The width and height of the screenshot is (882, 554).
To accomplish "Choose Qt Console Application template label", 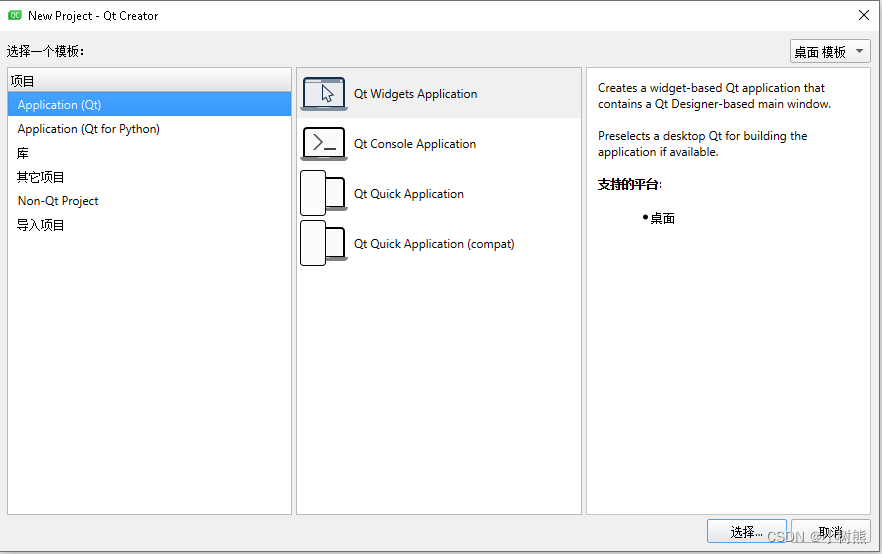I will [415, 144].
